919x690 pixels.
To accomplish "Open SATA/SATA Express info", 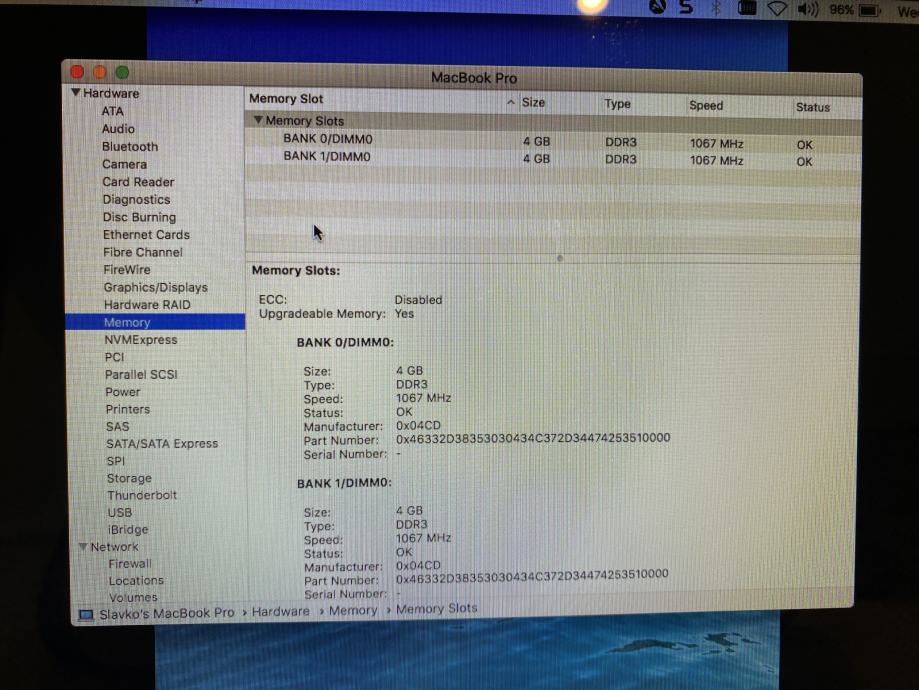I will click(x=162, y=444).
